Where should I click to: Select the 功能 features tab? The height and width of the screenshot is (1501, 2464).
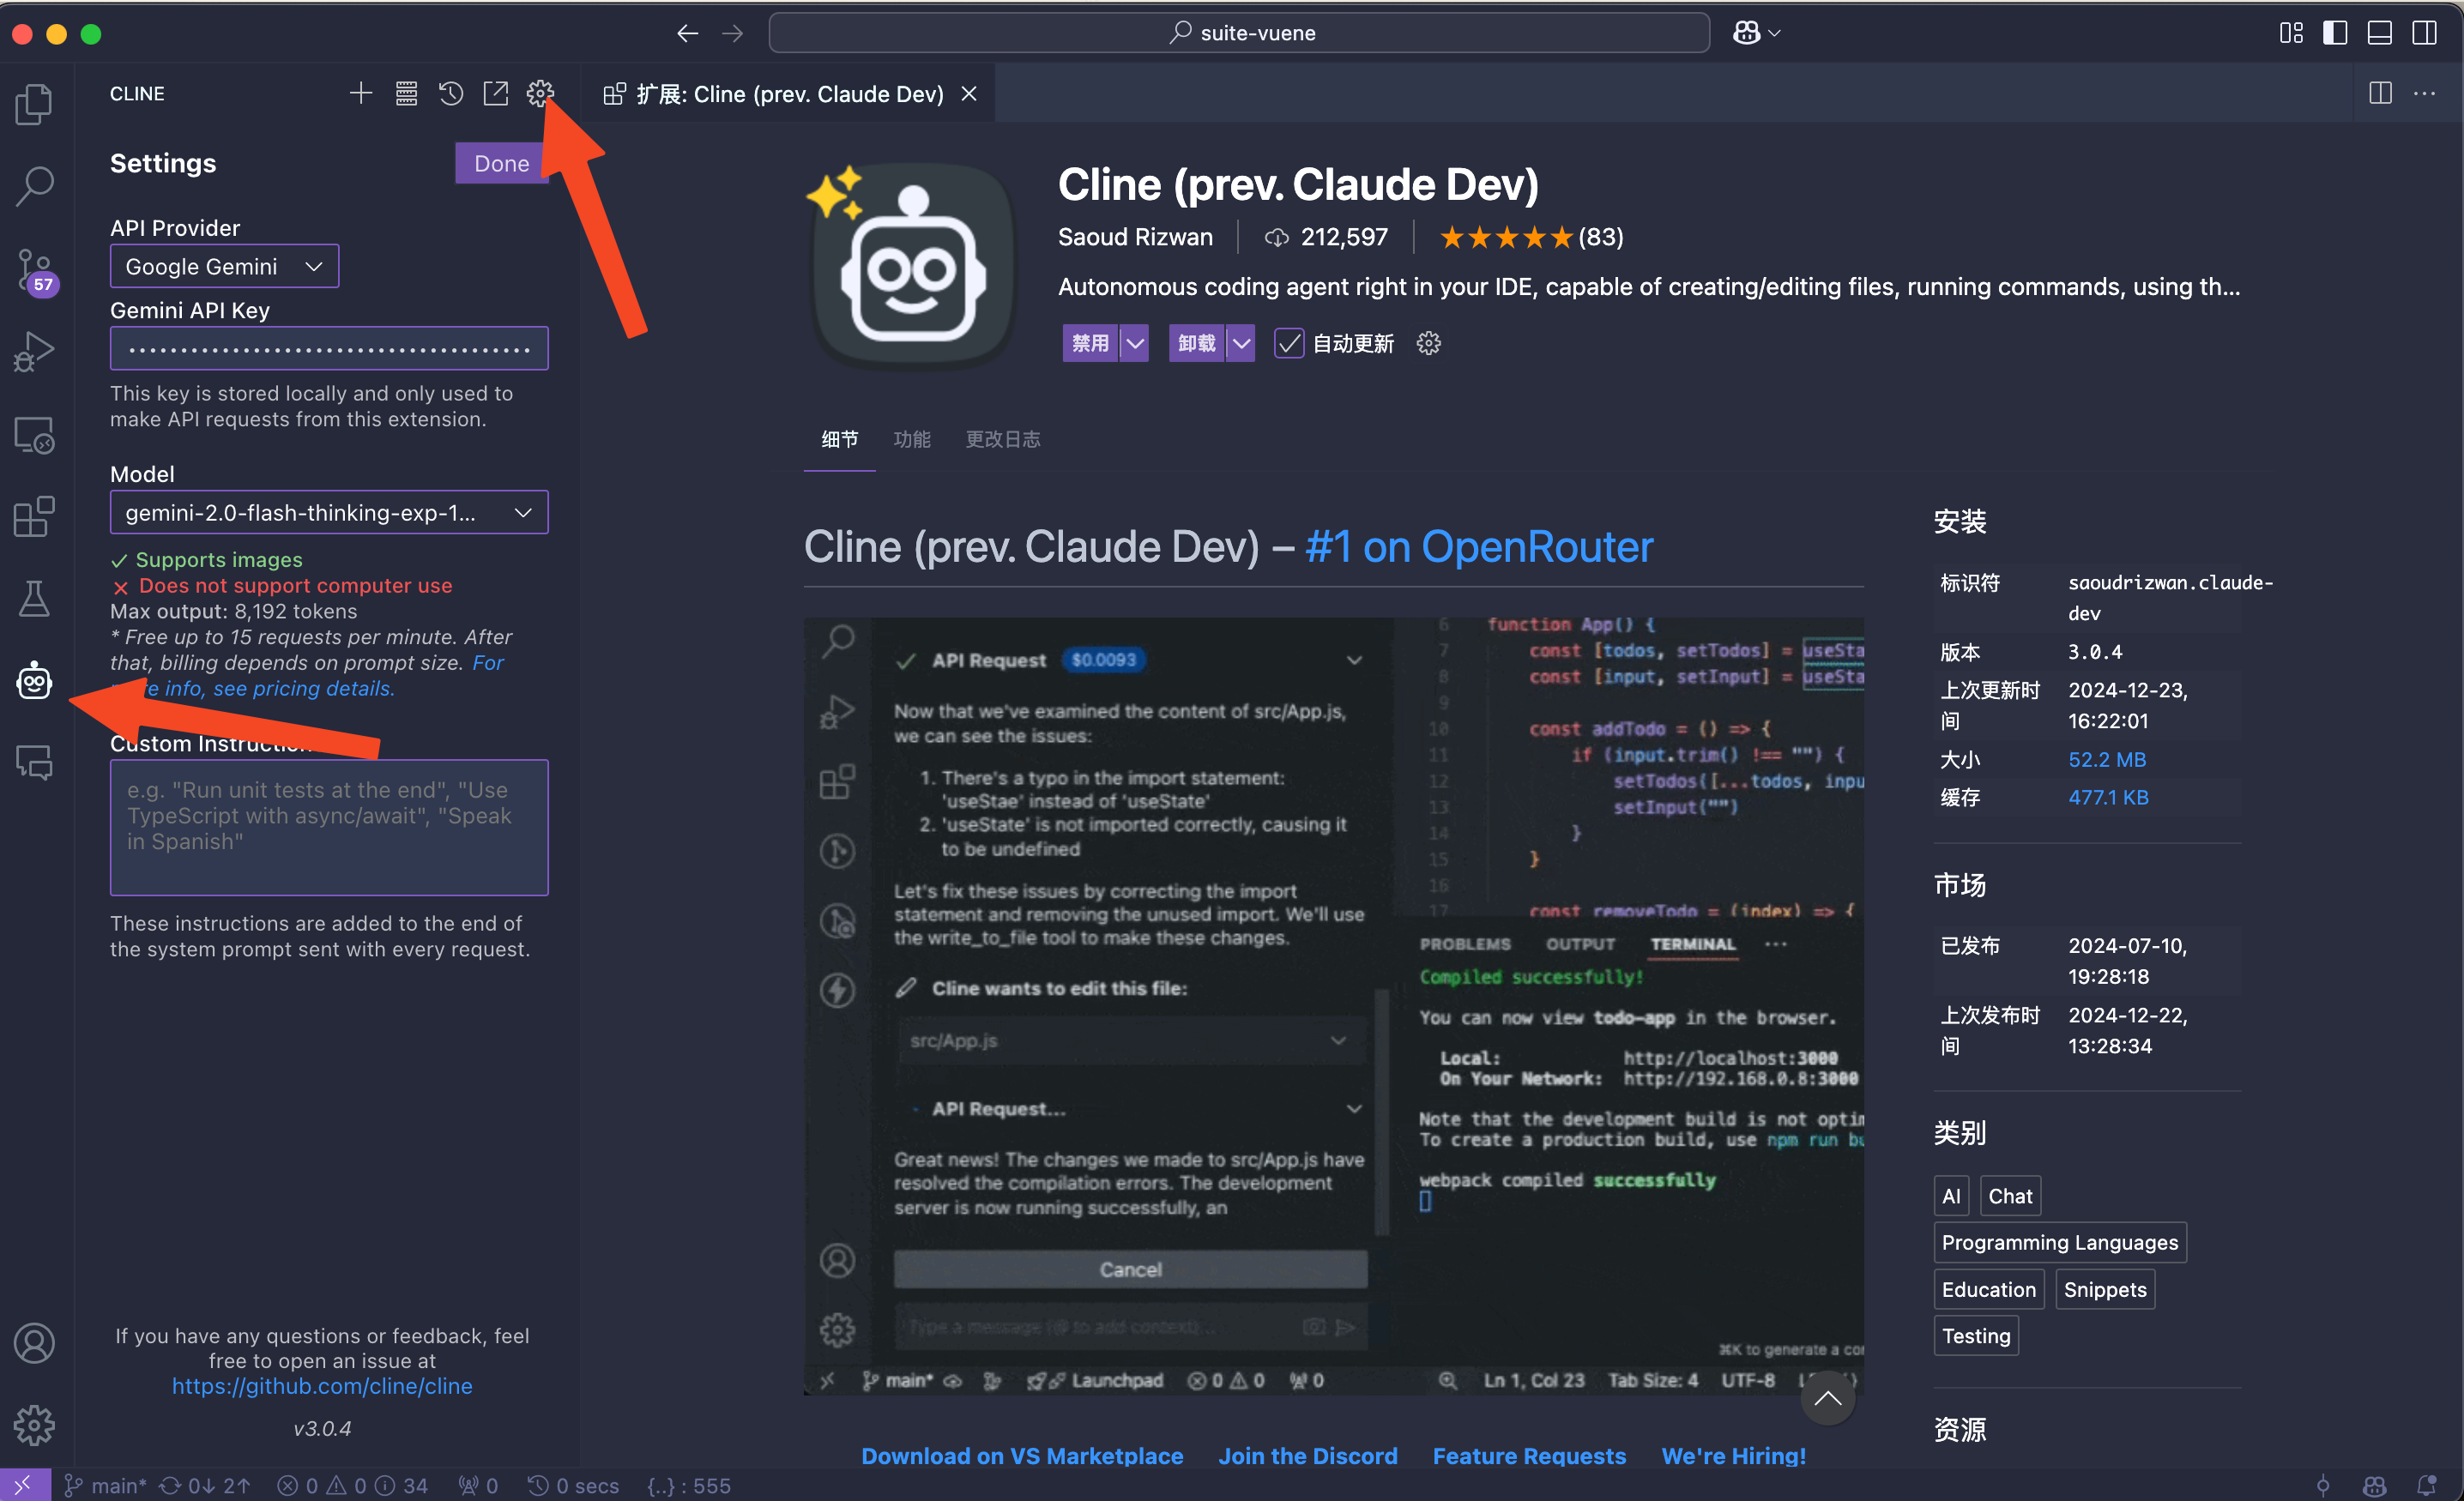click(911, 439)
